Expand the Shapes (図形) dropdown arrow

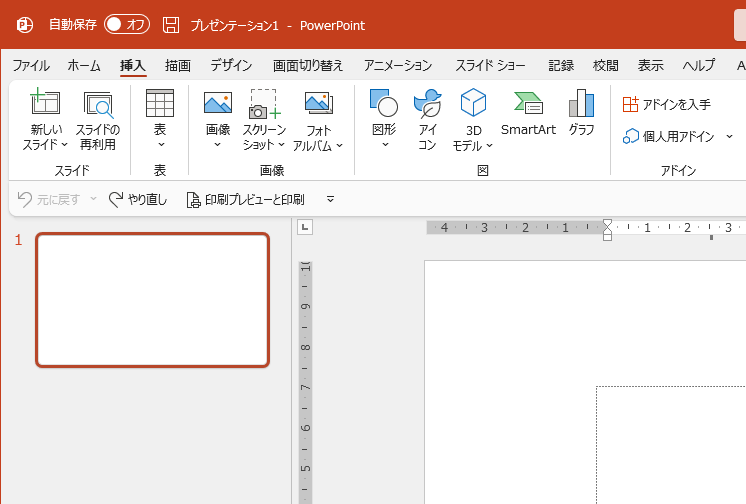pos(385,144)
